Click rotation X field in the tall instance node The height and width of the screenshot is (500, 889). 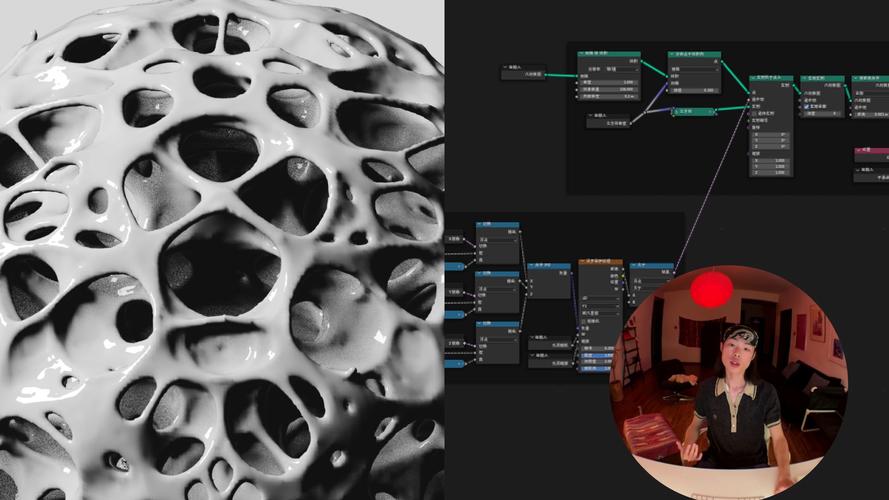[x=771, y=134]
